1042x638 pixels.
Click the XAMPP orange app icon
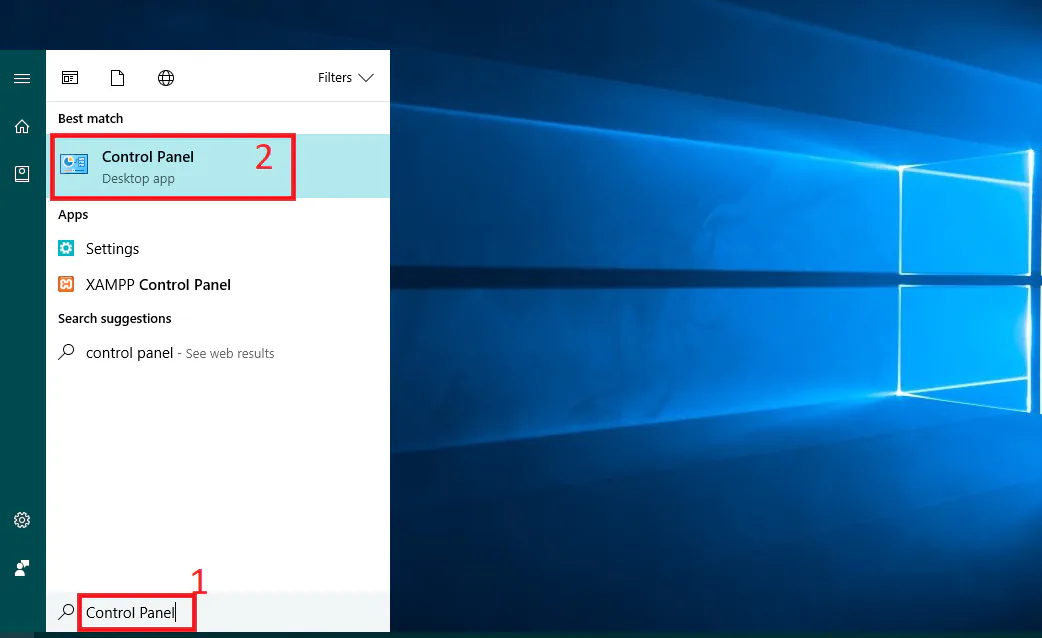tap(66, 284)
